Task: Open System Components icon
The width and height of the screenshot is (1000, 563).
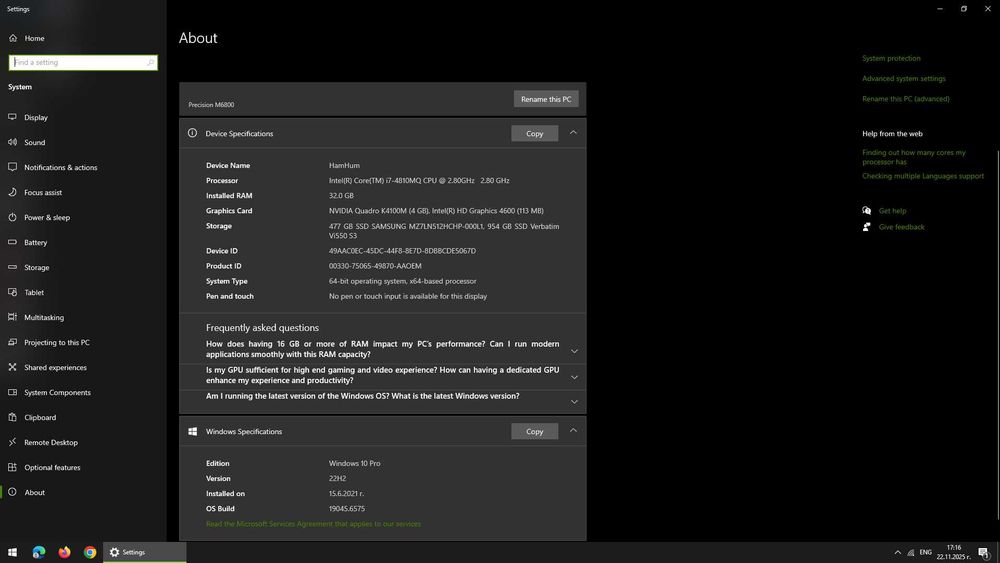Action: (x=12, y=392)
